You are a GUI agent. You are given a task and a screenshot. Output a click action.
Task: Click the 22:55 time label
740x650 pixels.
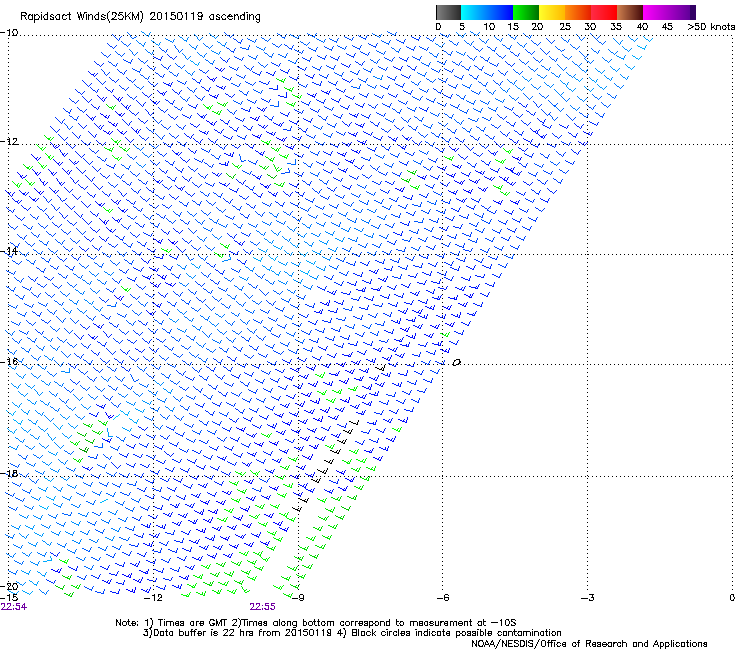pos(262,607)
